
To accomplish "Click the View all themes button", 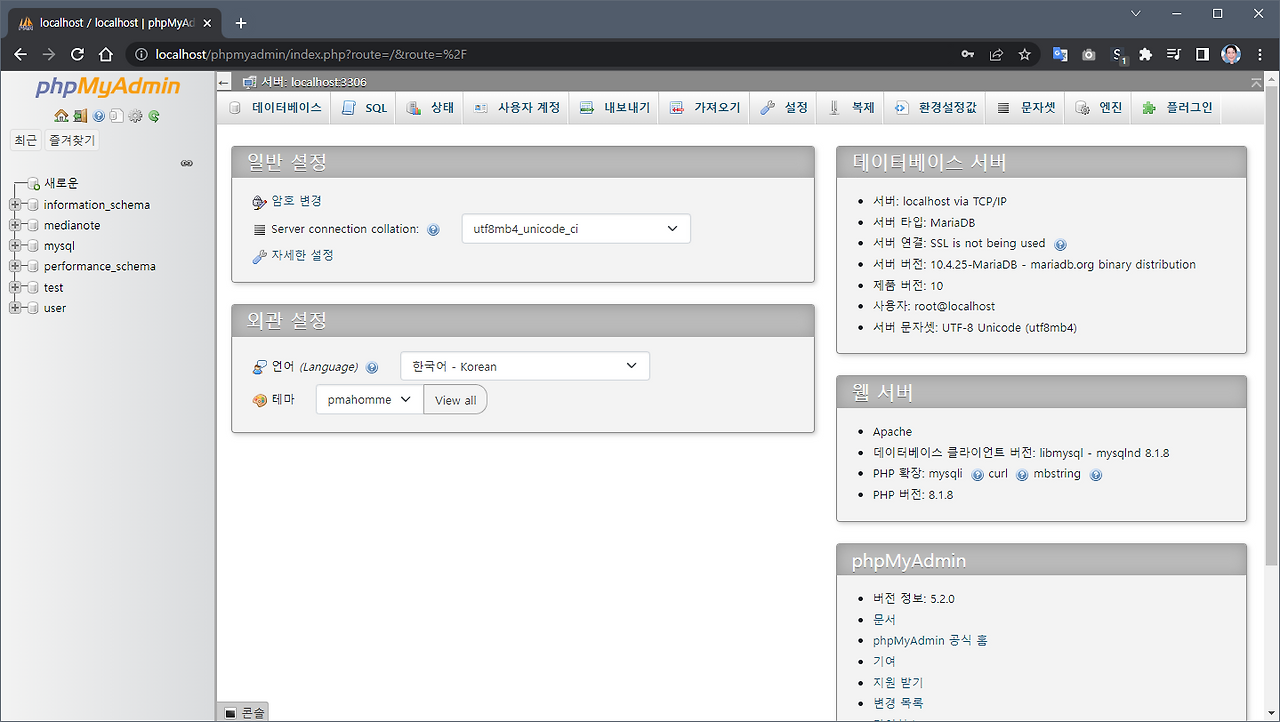I will (455, 399).
